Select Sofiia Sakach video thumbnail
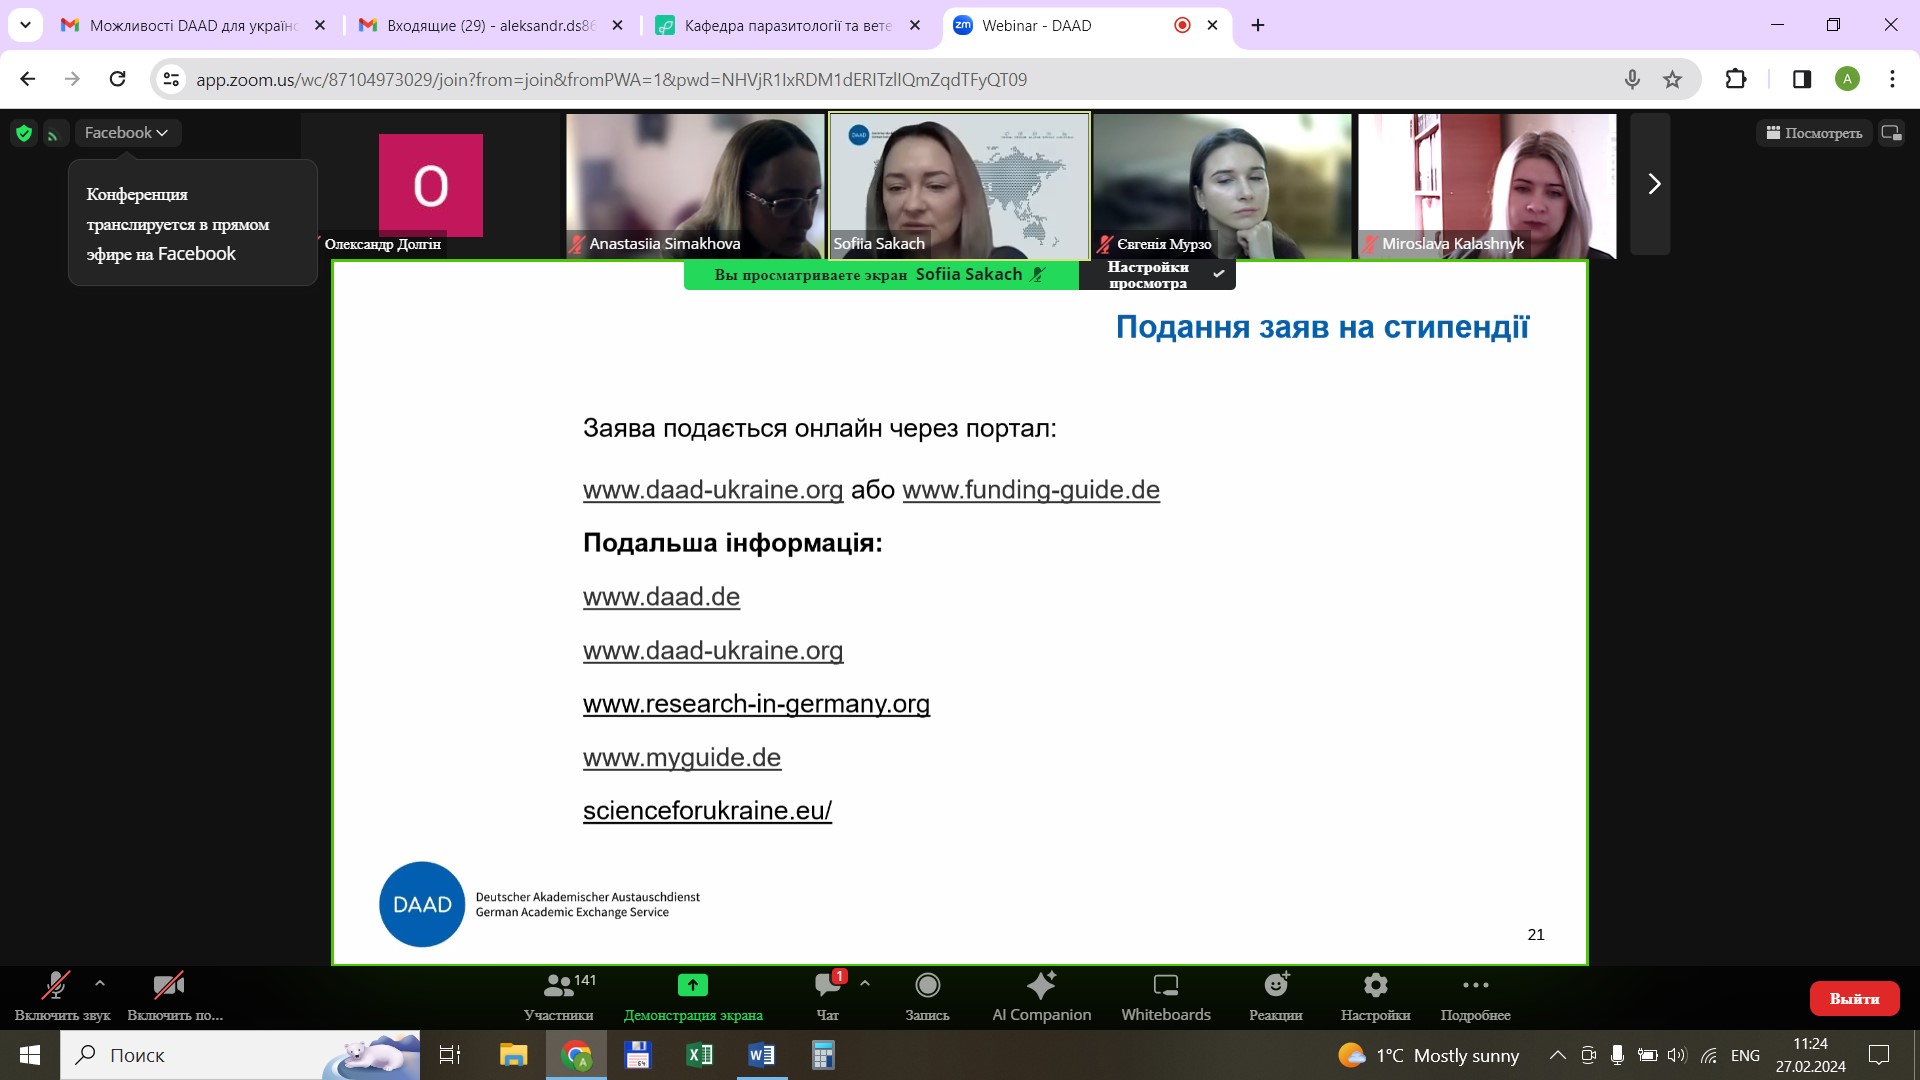The image size is (1920, 1080). coord(959,185)
